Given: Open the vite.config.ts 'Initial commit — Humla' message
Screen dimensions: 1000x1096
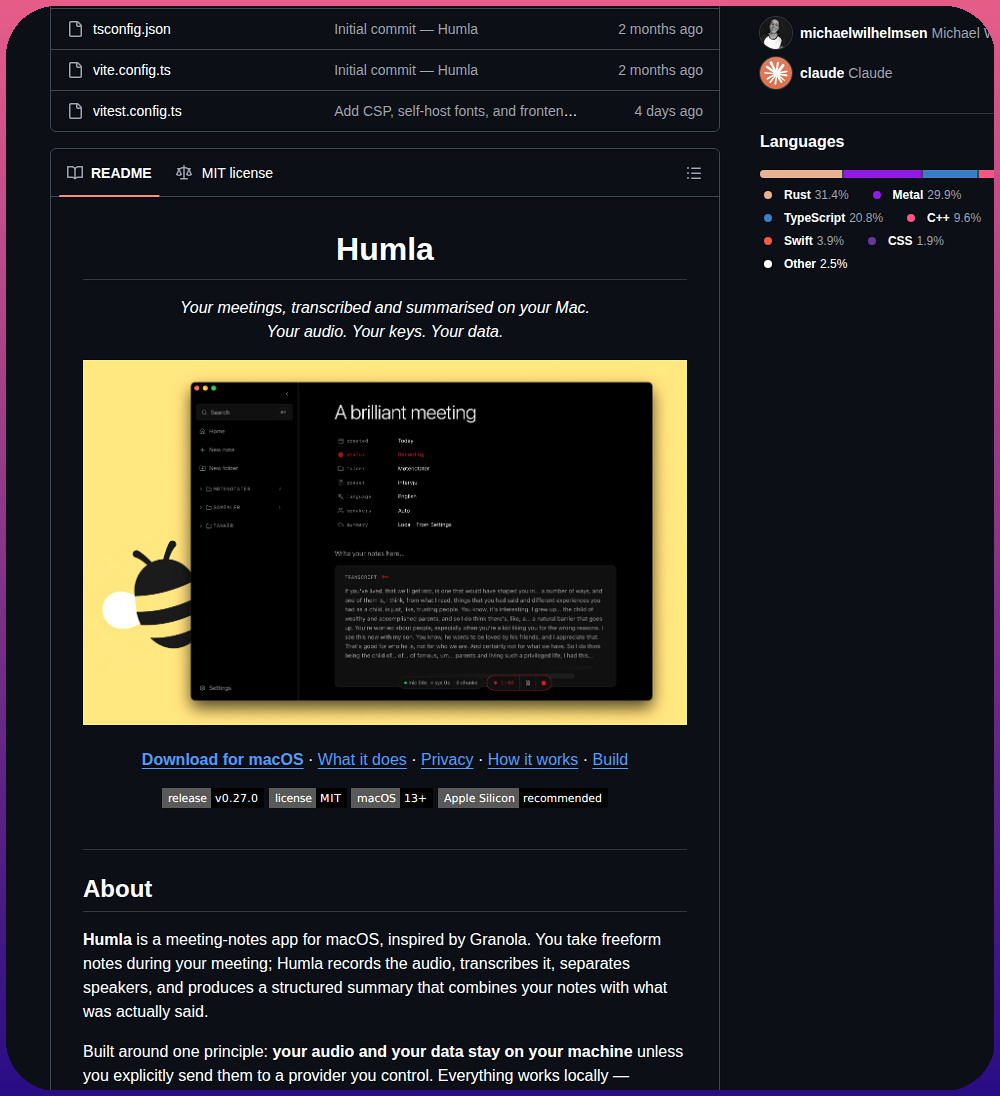Looking at the screenshot, I should pos(406,70).
